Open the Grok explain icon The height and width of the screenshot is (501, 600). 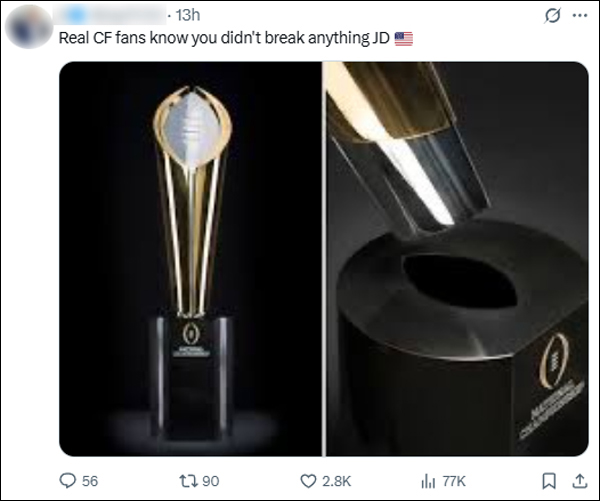pos(550,16)
